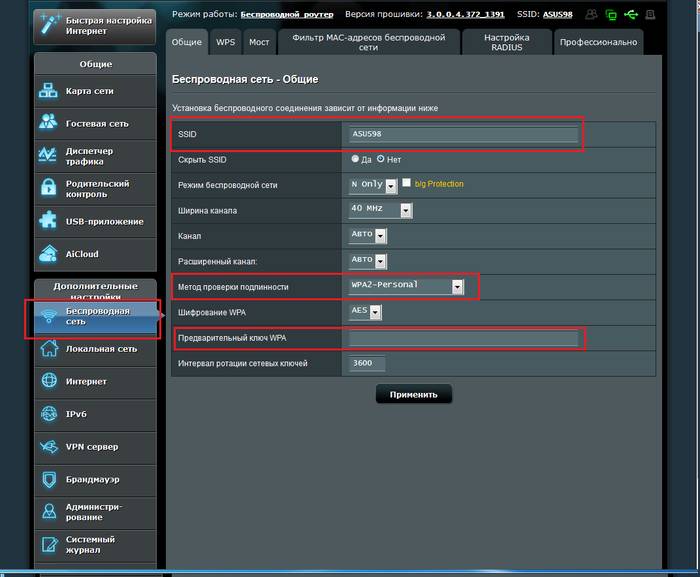Select Да radio button for Скрыть SSID

click(355, 159)
